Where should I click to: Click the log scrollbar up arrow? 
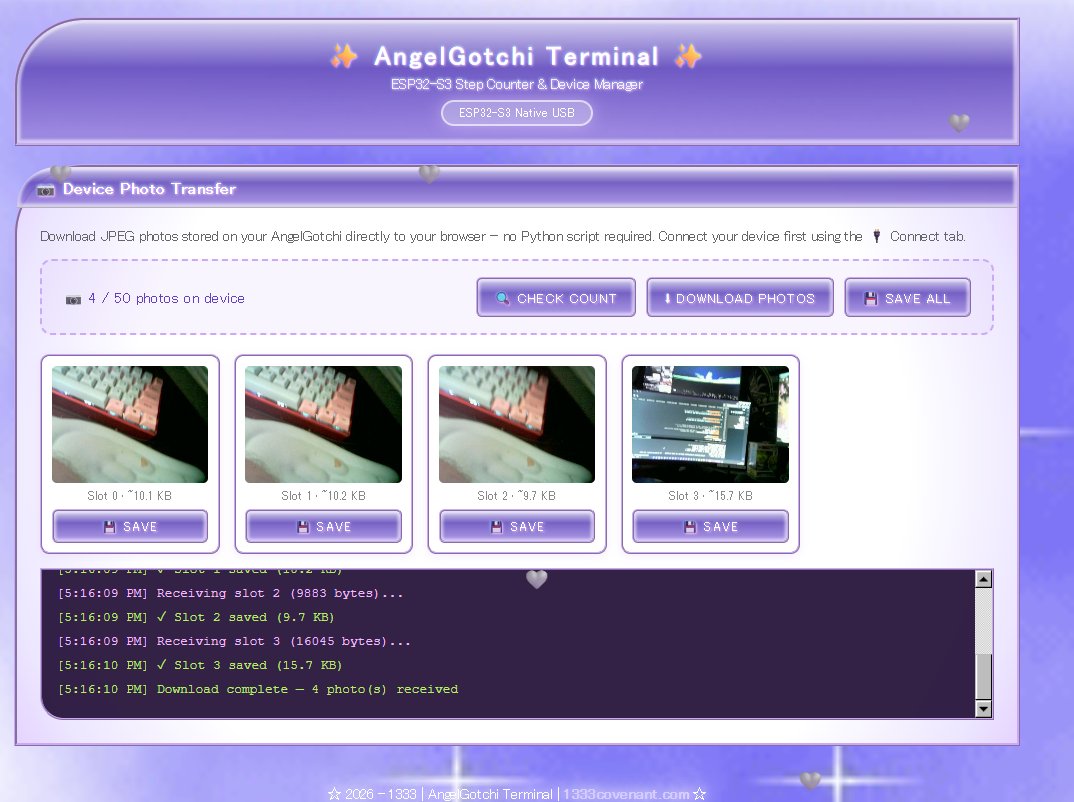tap(984, 579)
